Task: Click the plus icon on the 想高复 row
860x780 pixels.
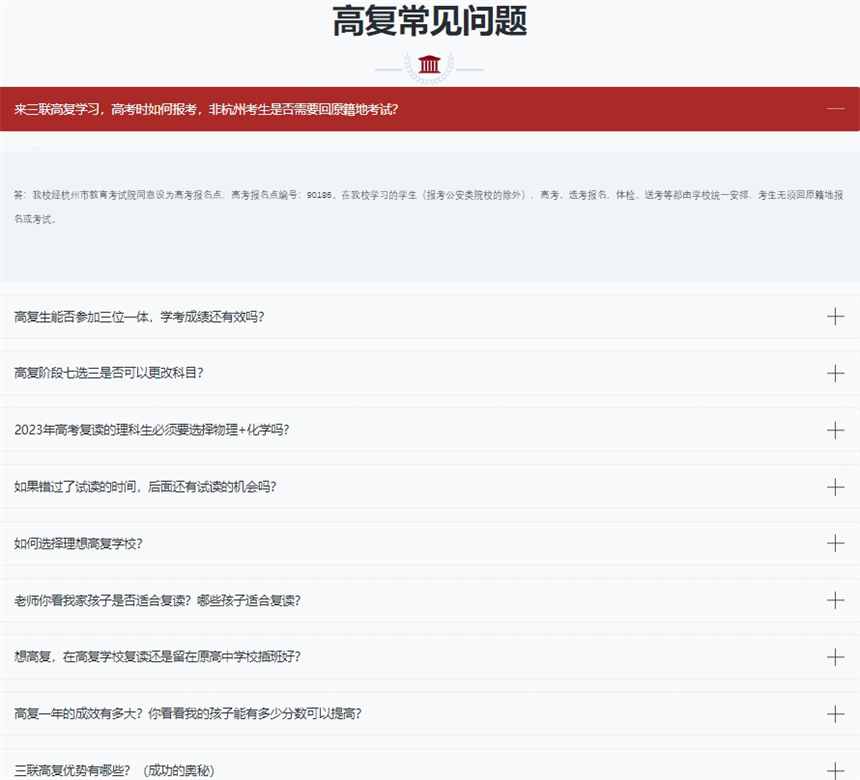Action: click(x=836, y=657)
